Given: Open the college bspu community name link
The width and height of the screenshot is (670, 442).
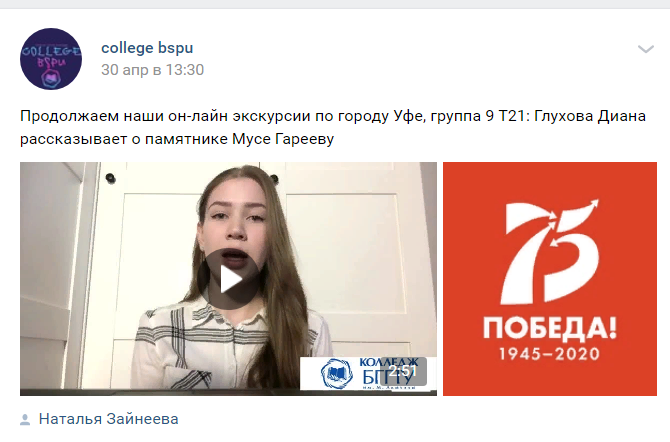Looking at the screenshot, I should click(147, 47).
